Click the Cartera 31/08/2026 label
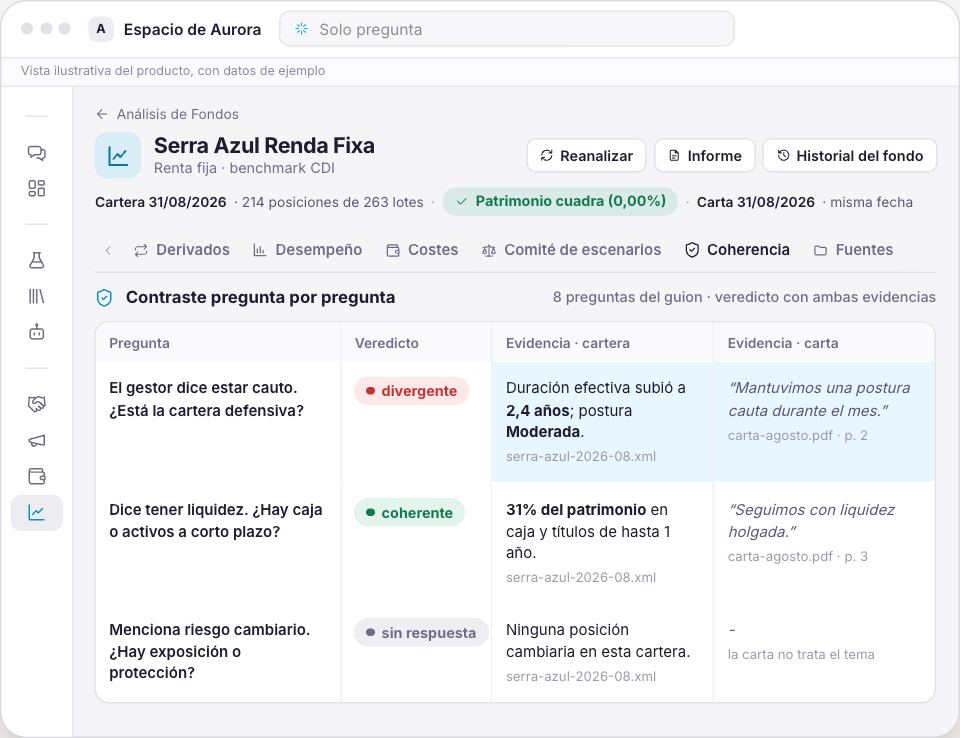The width and height of the screenshot is (960, 738). pyautogui.click(x=160, y=202)
